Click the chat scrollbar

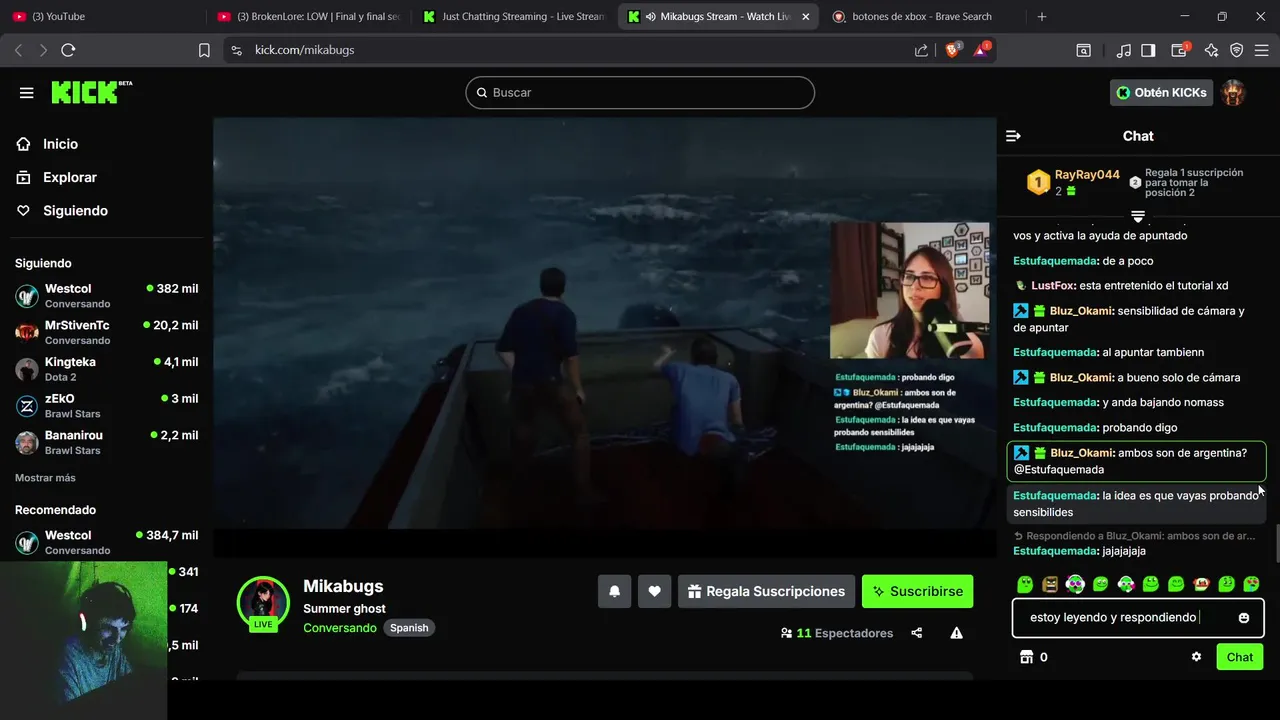point(1276,543)
